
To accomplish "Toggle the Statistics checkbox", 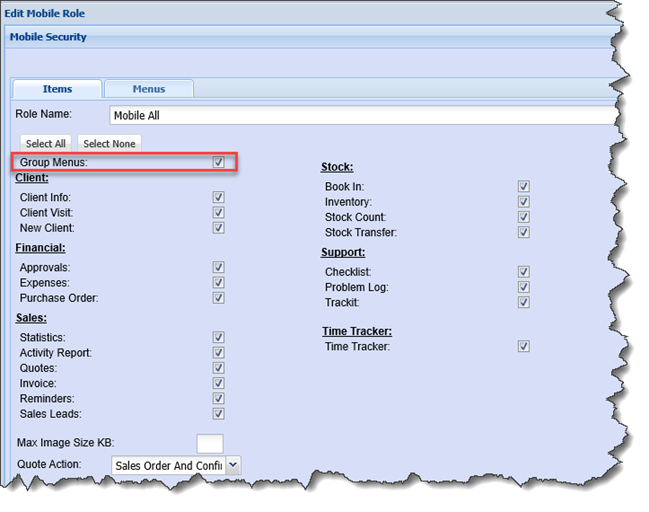I will coord(218,338).
